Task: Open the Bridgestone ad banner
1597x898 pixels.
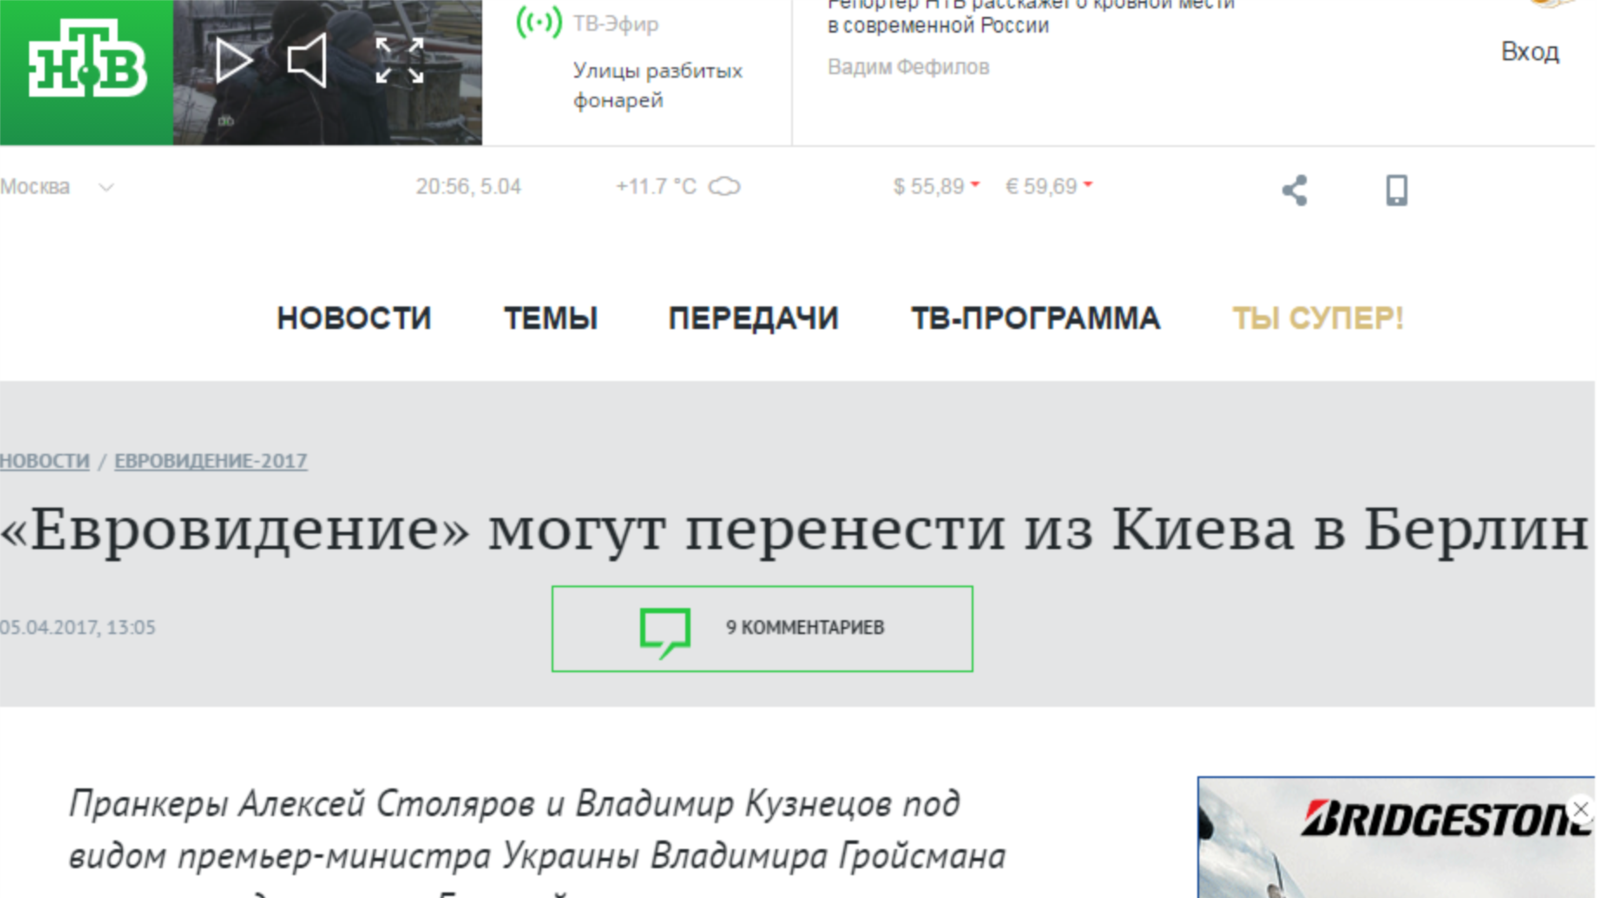Action: tap(1396, 838)
